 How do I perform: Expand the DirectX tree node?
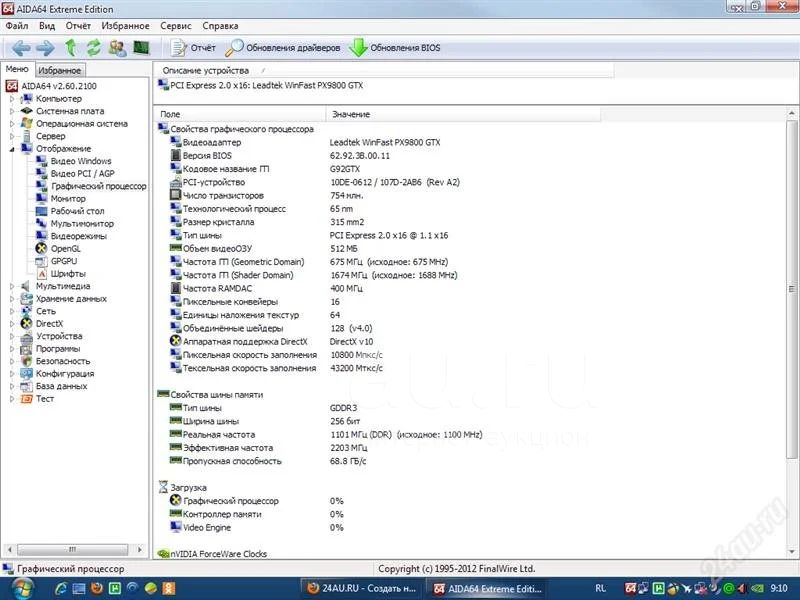[x=12, y=323]
